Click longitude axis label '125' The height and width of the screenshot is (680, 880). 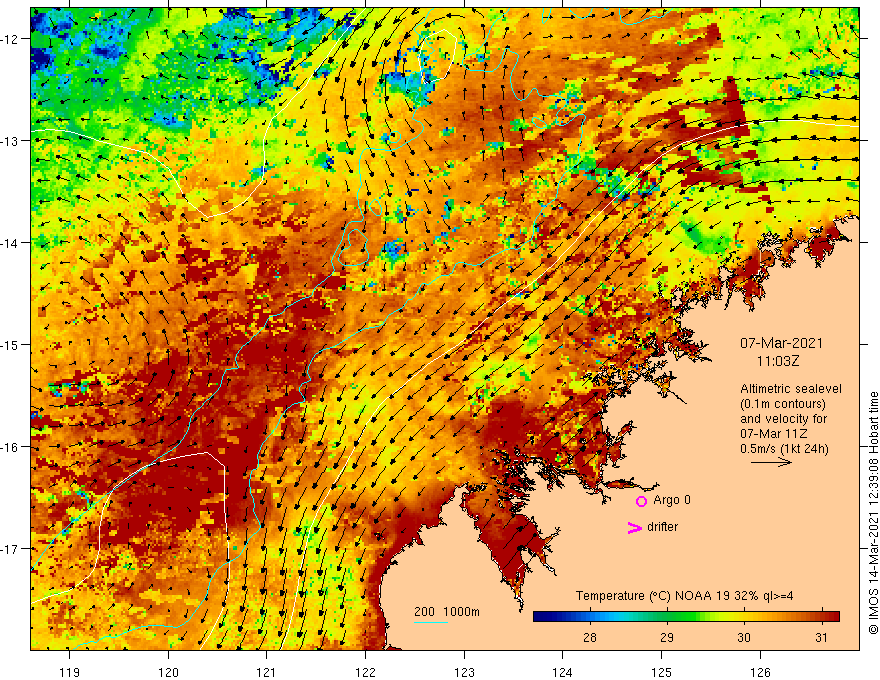click(662, 672)
